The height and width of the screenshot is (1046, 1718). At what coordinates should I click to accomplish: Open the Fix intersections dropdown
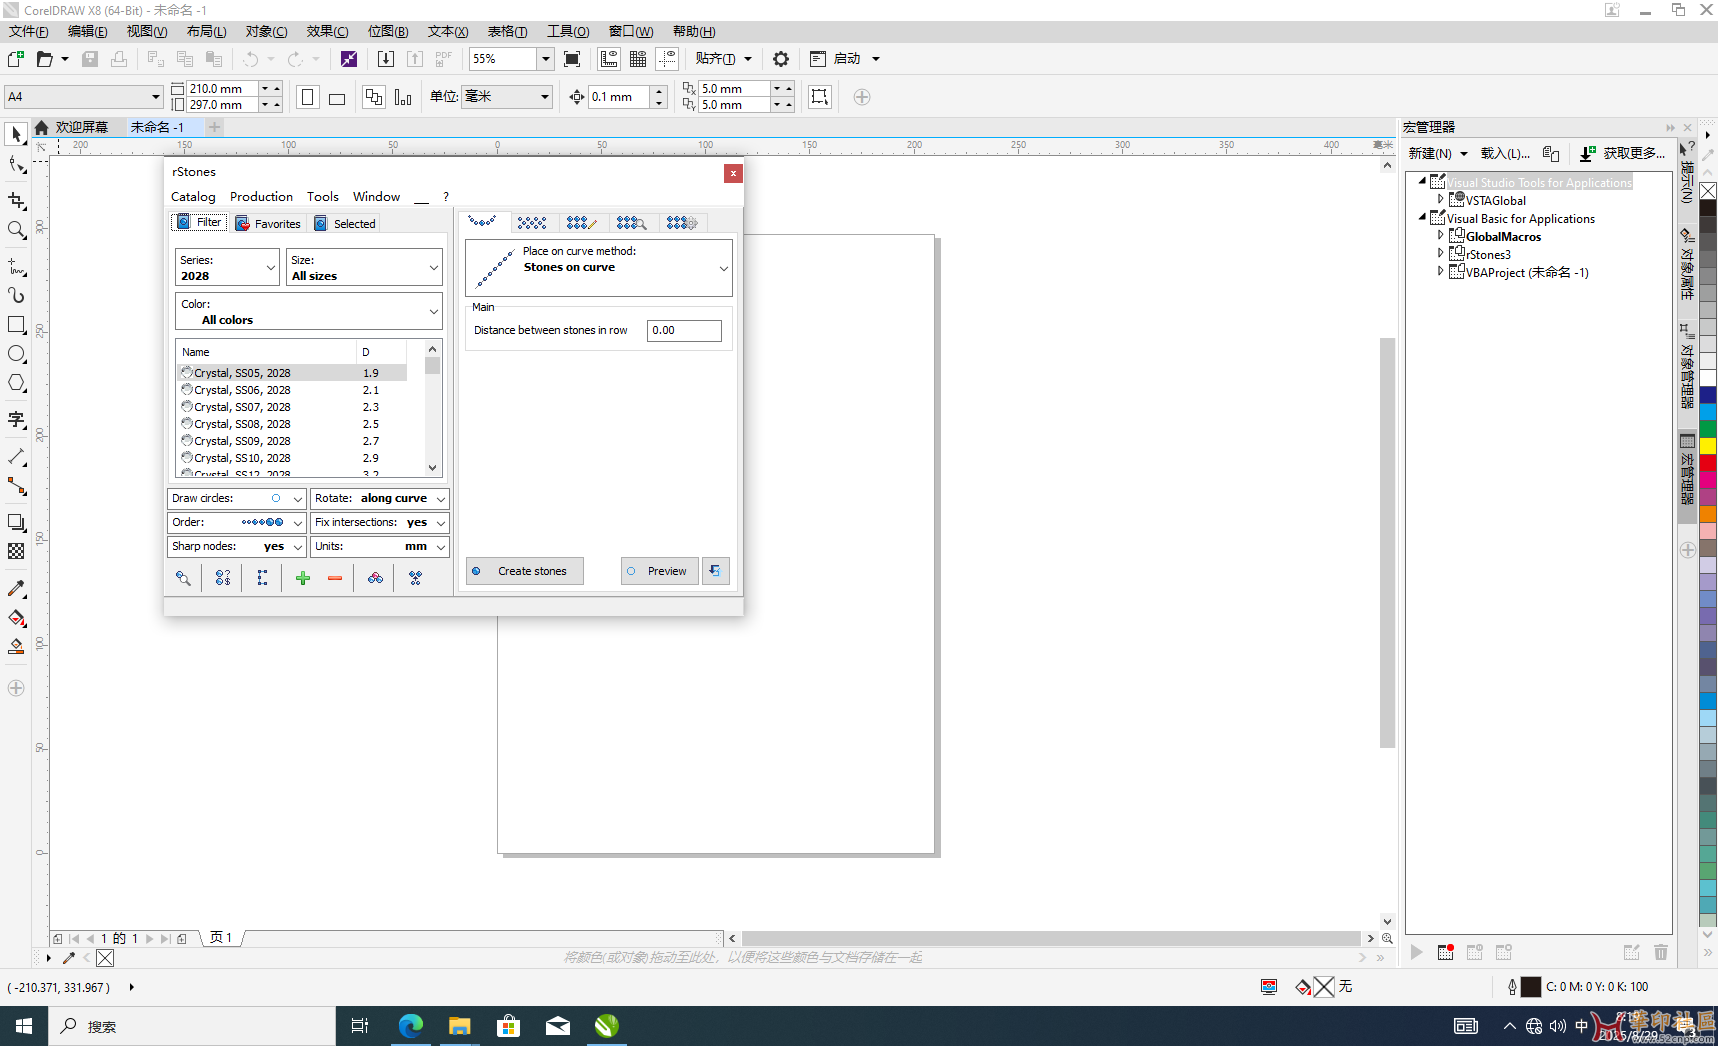pos(379,522)
